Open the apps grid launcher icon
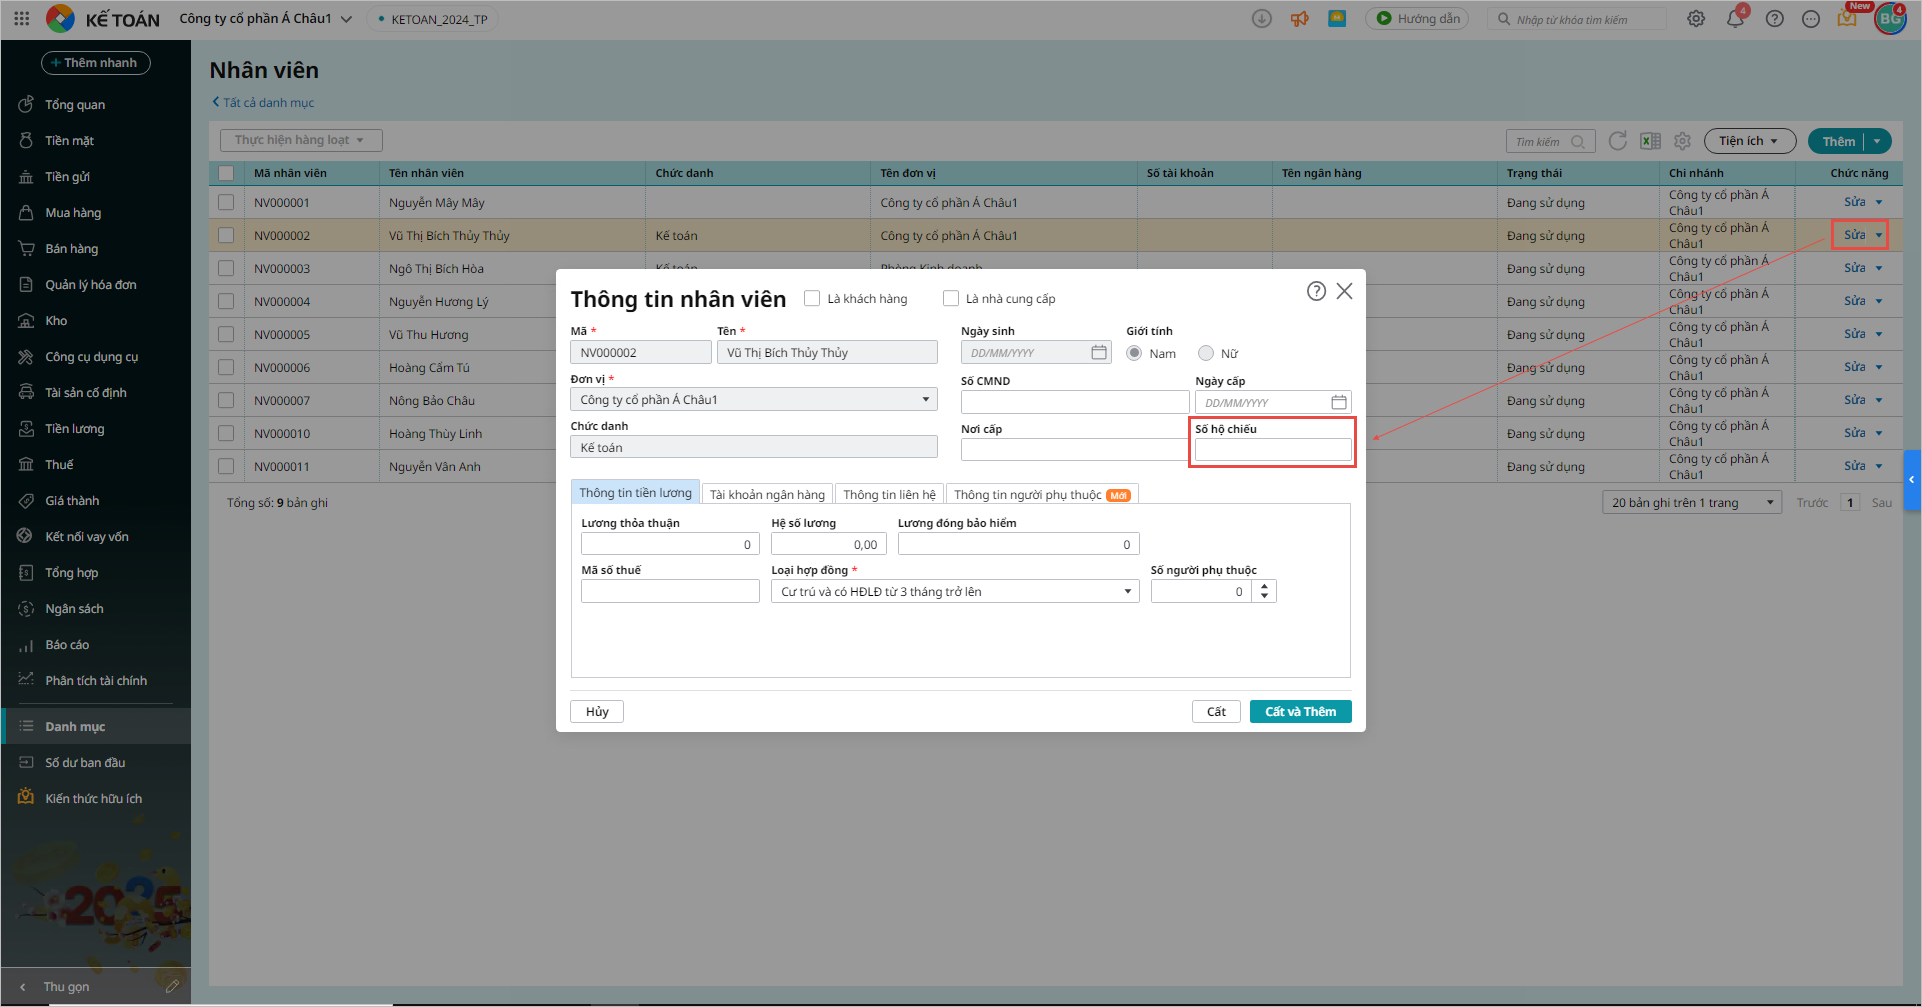1922x1007 pixels. pyautogui.click(x=22, y=18)
